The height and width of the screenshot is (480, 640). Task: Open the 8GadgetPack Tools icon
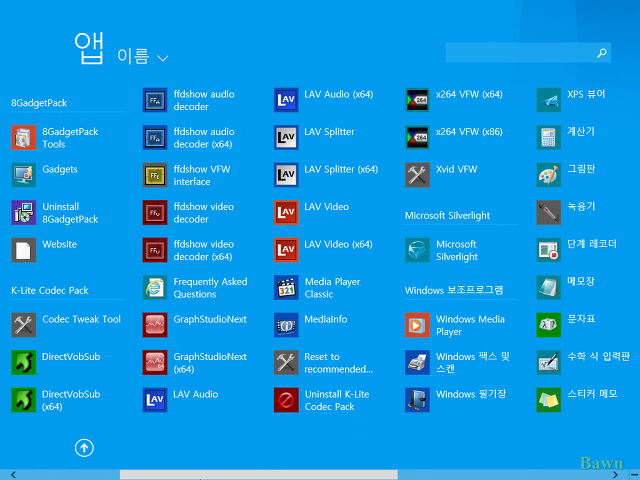tap(24, 138)
